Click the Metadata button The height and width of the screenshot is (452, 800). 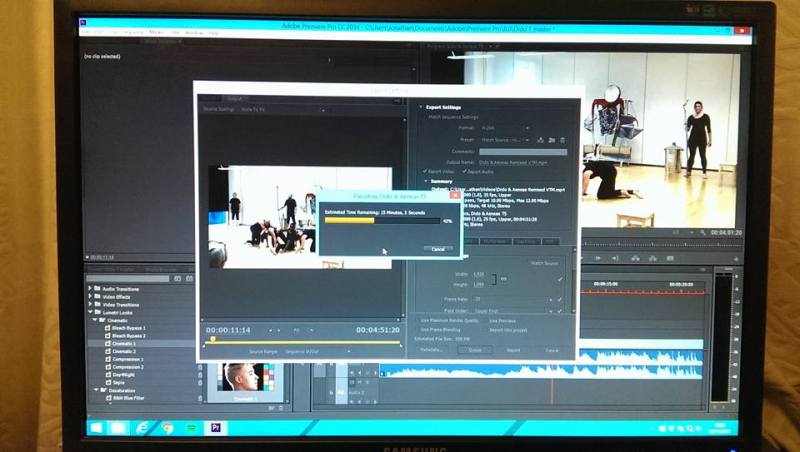coord(431,350)
